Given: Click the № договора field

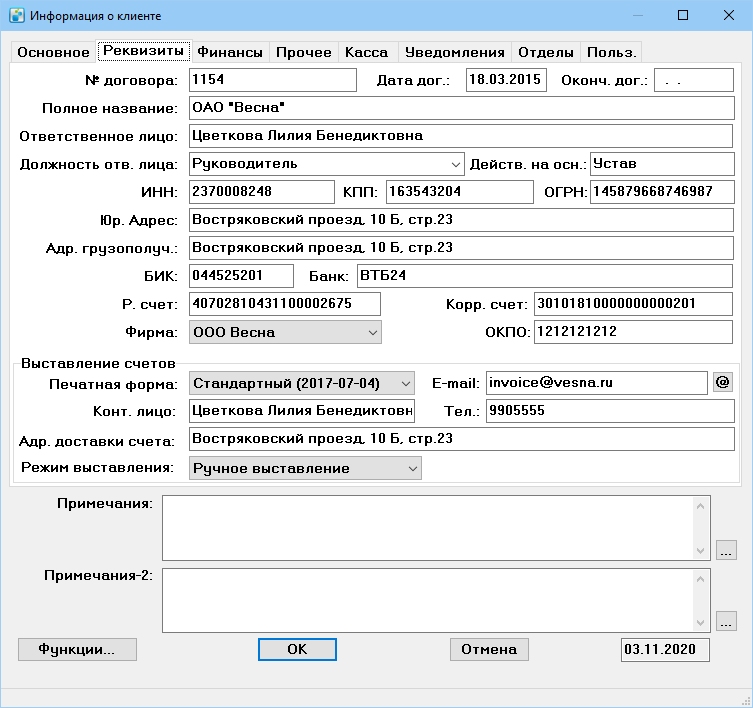Looking at the screenshot, I should click(273, 80).
